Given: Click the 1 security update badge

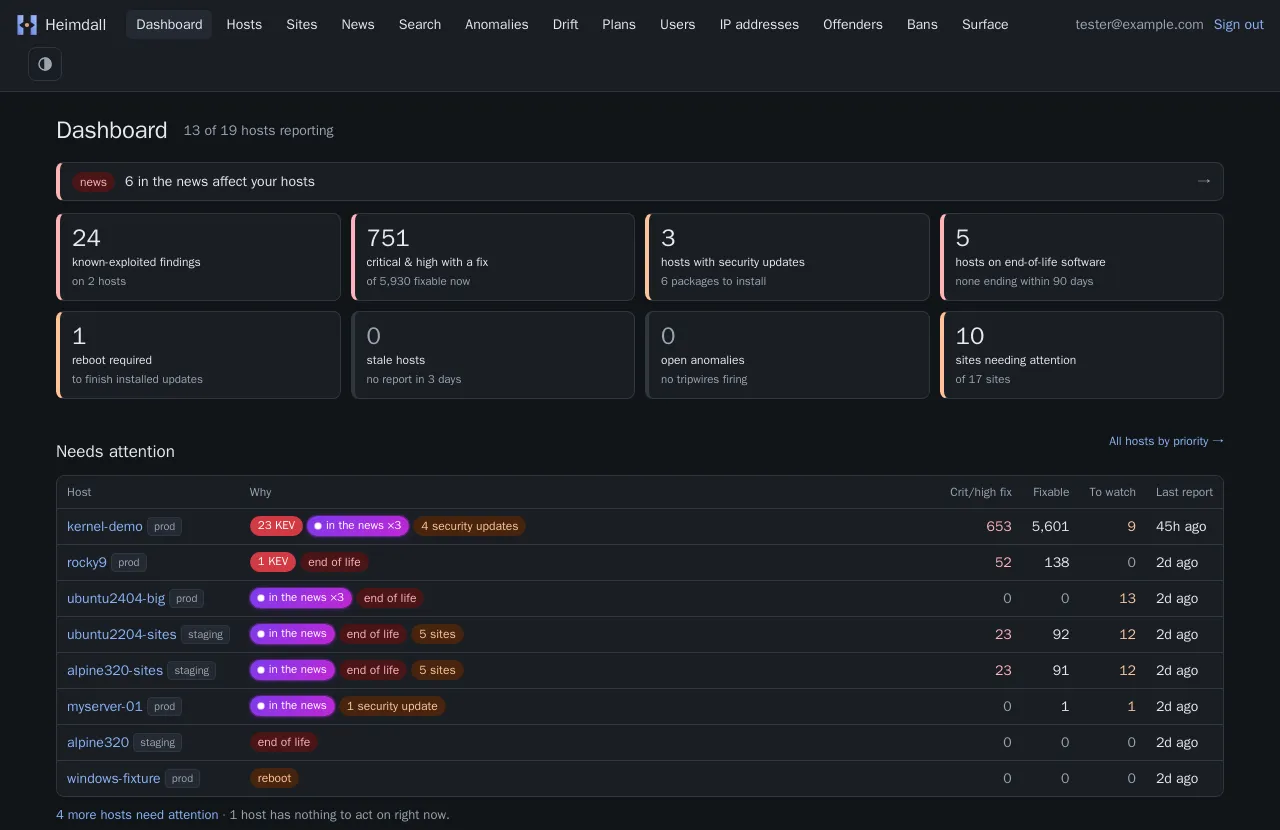Looking at the screenshot, I should 392,706.
